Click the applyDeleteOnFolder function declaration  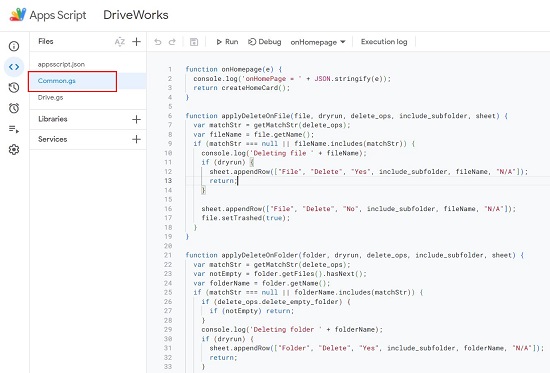pyautogui.click(x=355, y=255)
